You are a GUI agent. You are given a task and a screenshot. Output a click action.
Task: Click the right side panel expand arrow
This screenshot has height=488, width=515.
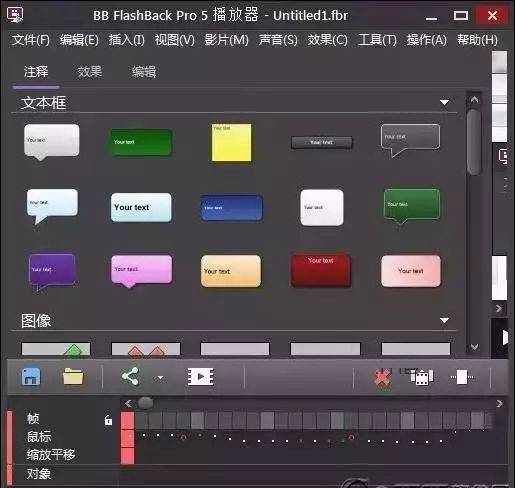click(x=499, y=308)
